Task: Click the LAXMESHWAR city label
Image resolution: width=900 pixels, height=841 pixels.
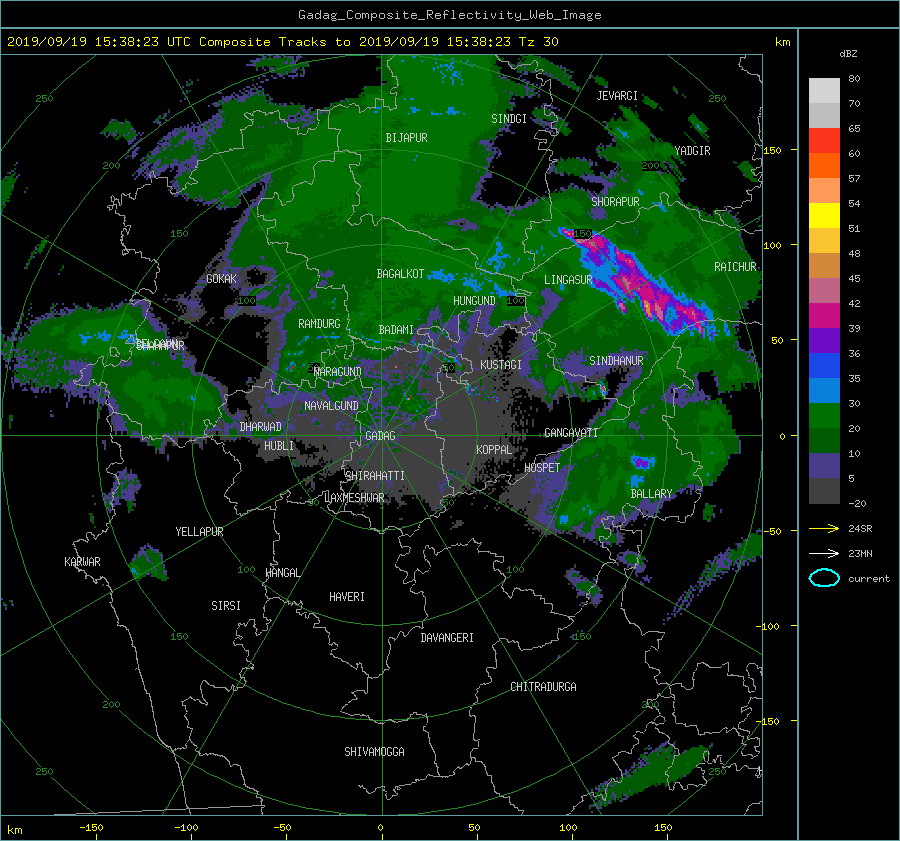Action: (x=355, y=498)
